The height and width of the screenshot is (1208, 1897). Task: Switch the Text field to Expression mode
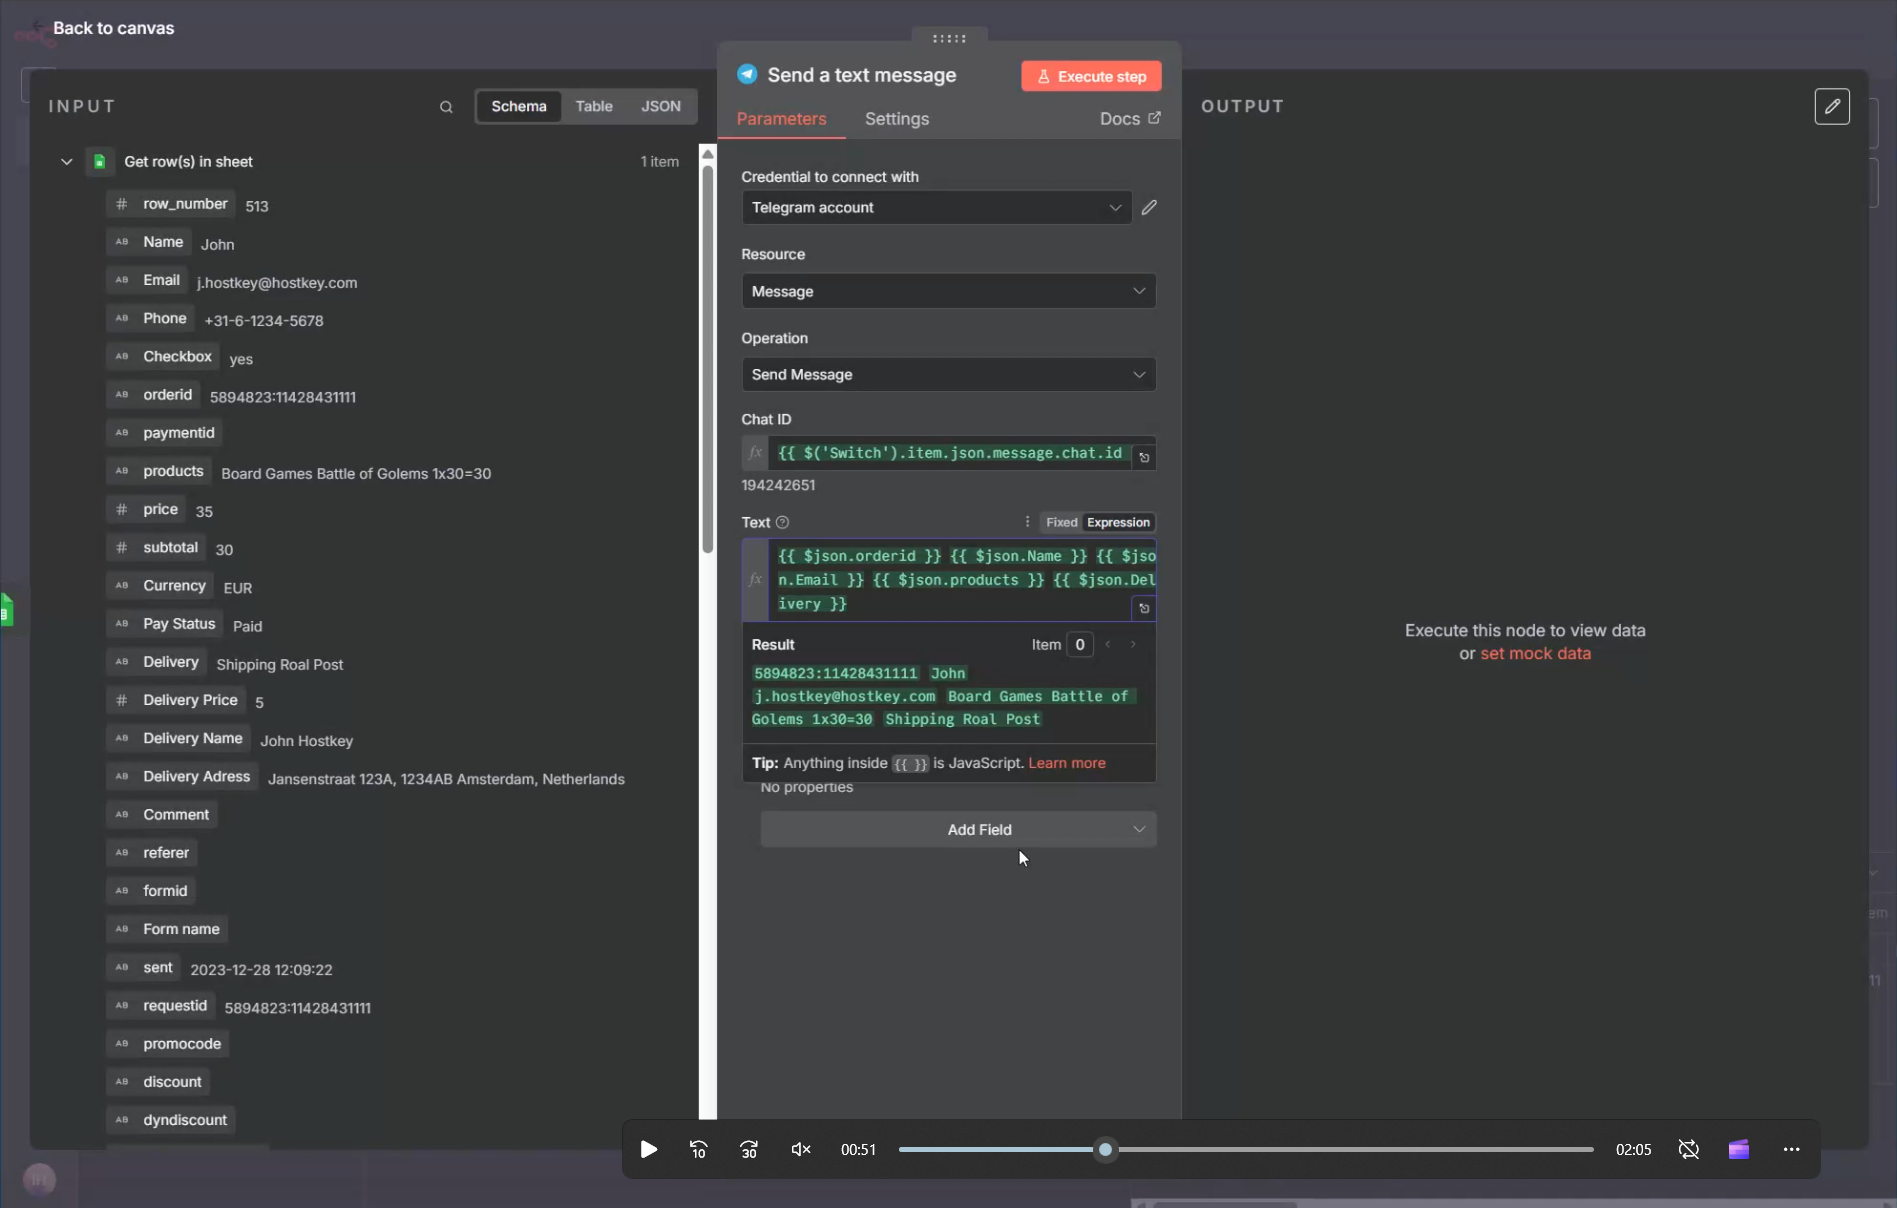(1118, 522)
